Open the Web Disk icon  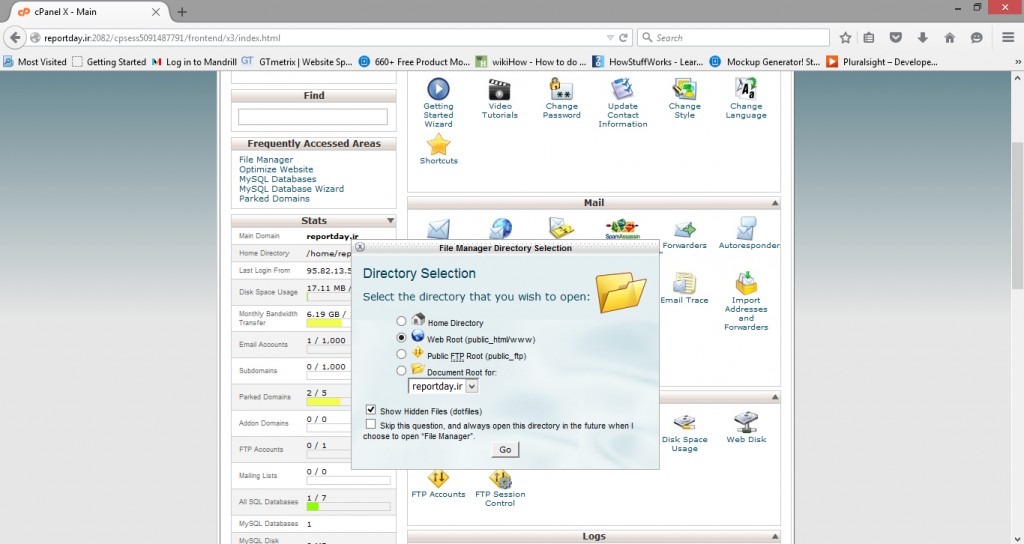(746, 422)
